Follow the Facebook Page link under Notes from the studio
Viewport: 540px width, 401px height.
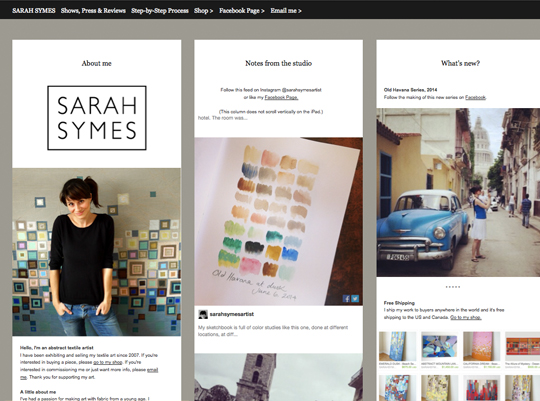point(281,97)
